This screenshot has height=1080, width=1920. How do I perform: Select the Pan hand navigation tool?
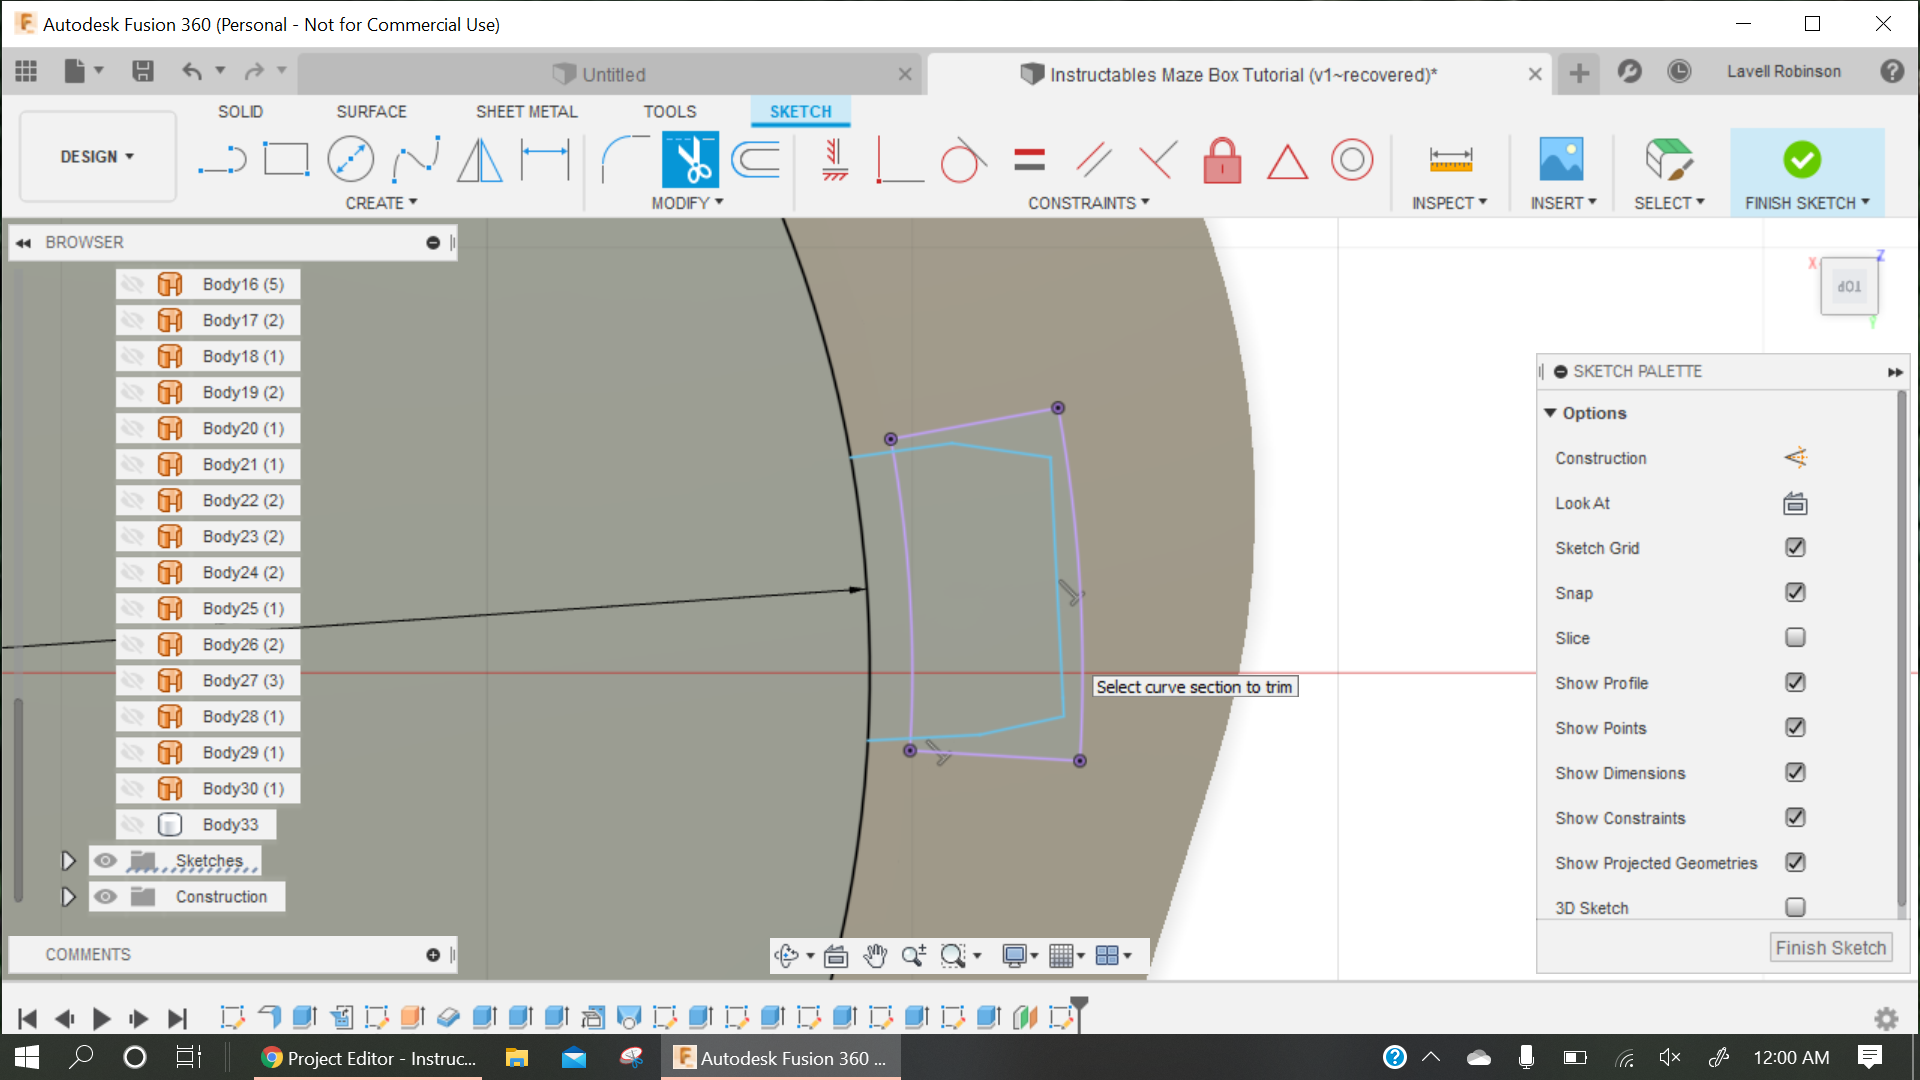[875, 956]
